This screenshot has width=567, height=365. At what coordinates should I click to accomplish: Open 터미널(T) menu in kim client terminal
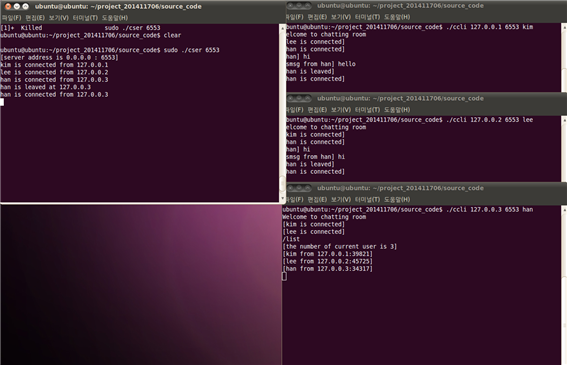(367, 17)
